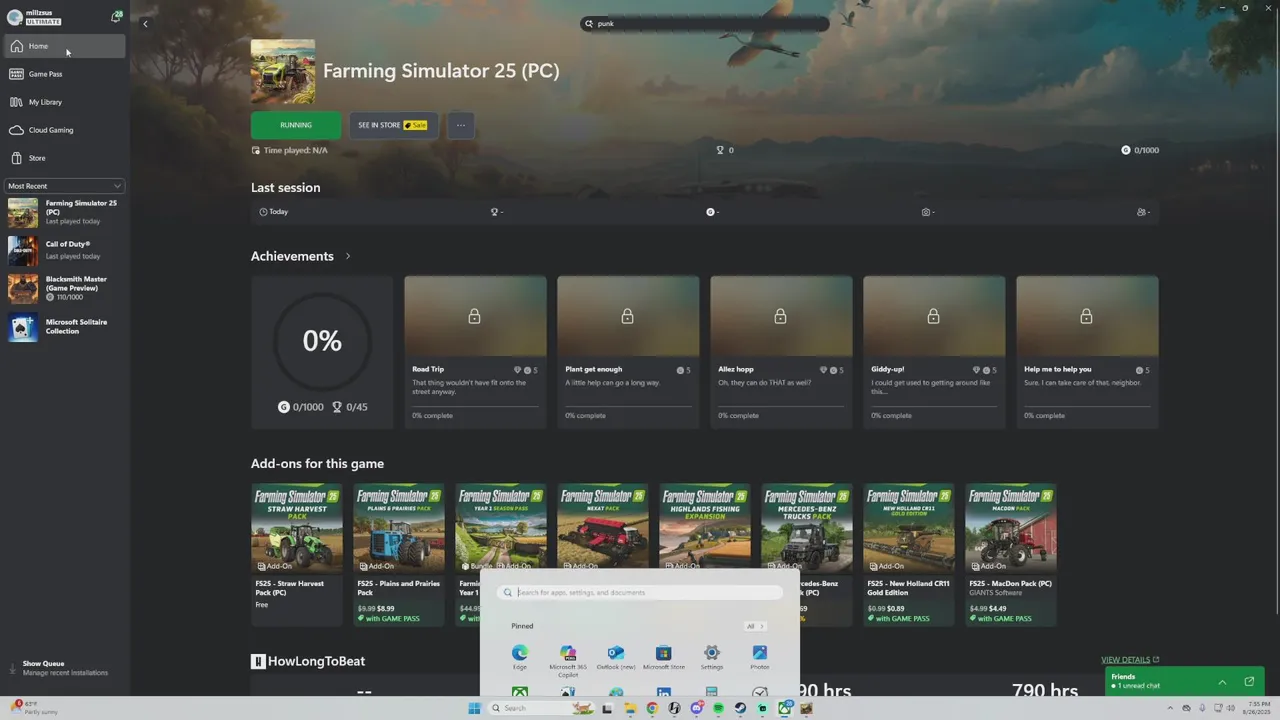The height and width of the screenshot is (720, 1280).
Task: Open Discord from the taskbar
Action: pos(697,708)
